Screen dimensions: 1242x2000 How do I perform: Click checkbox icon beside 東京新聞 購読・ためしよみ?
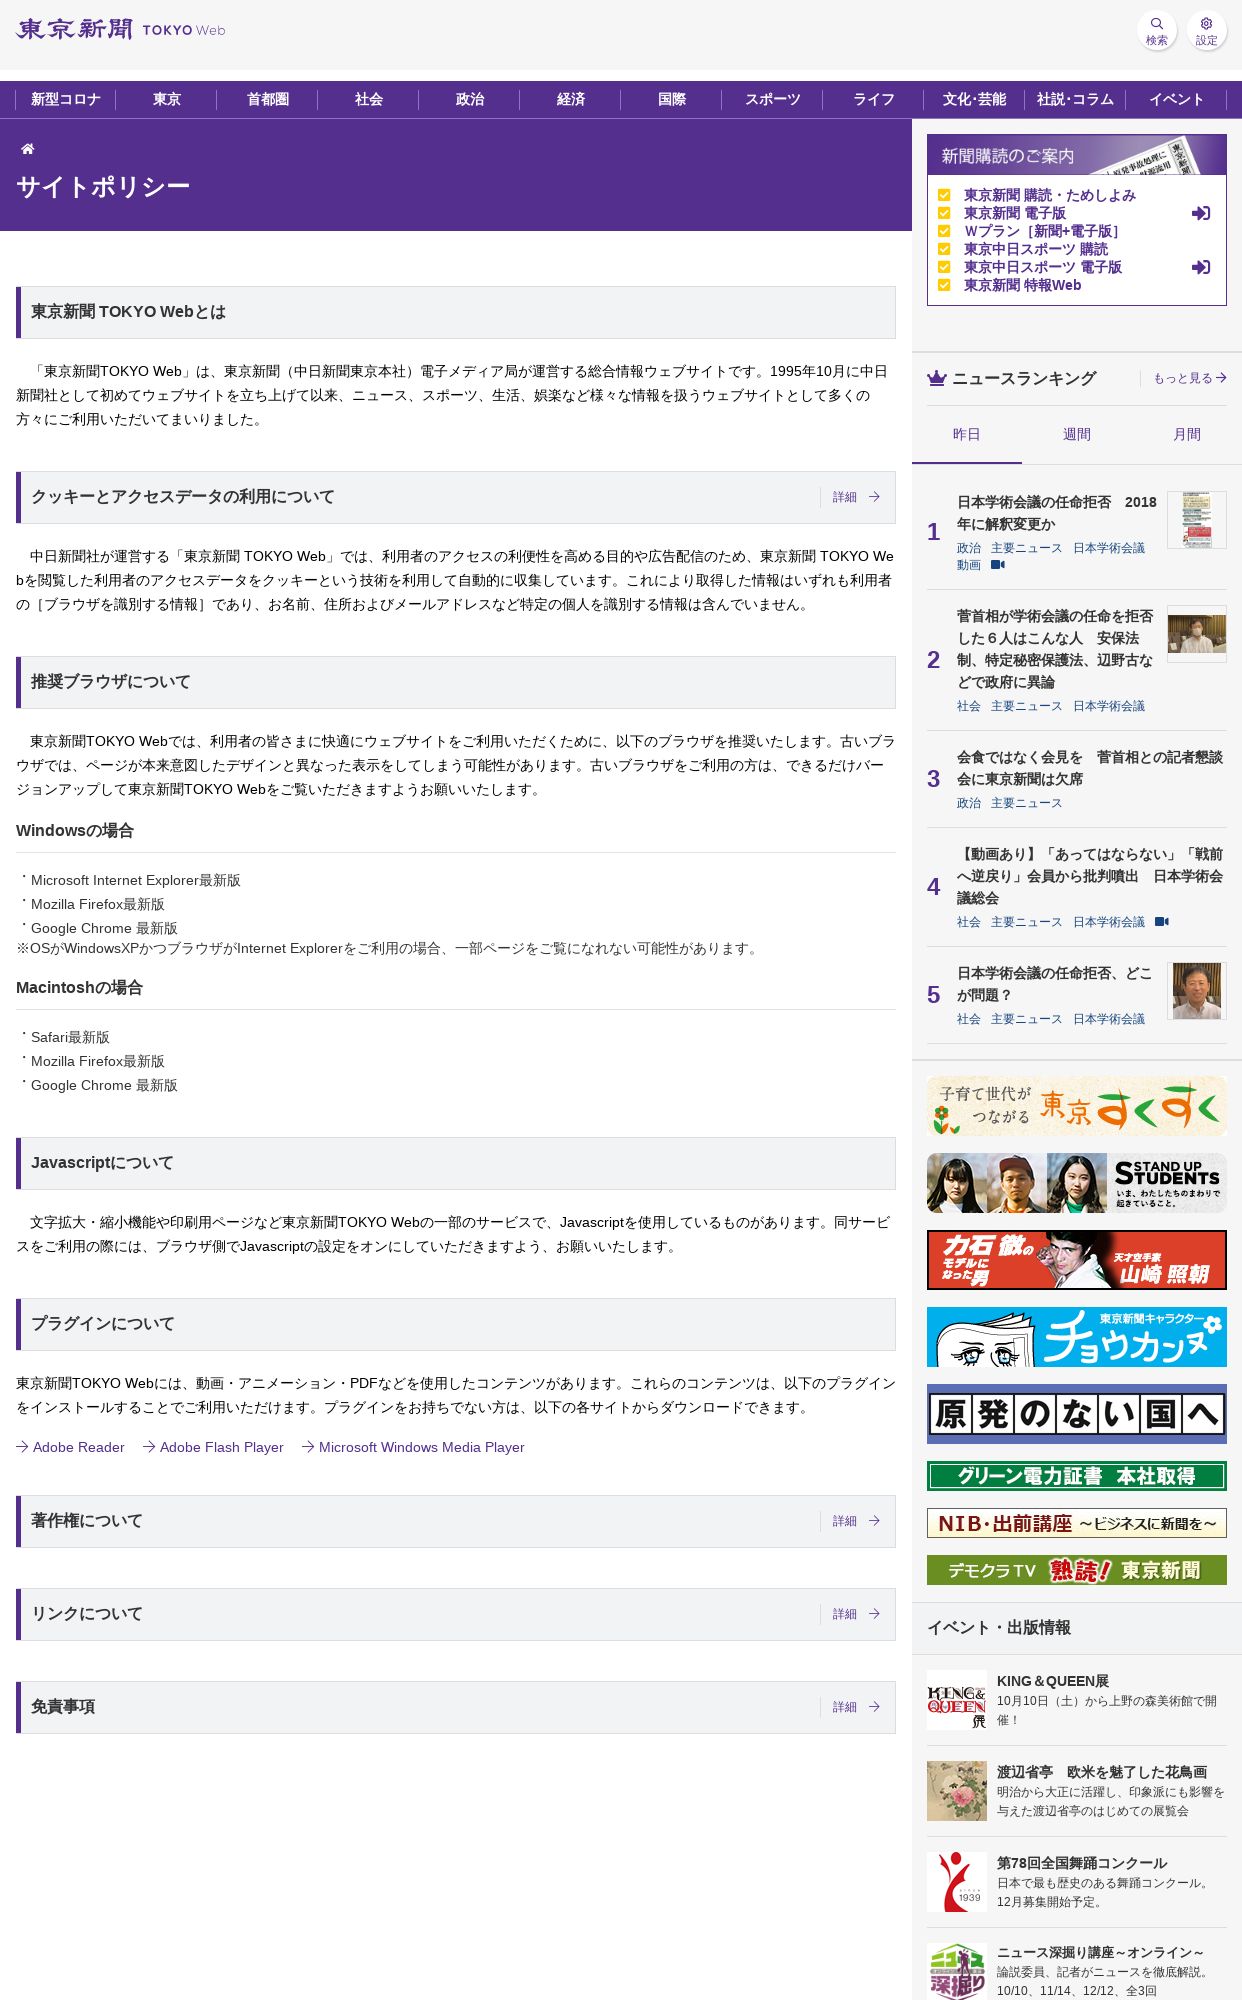(x=944, y=195)
